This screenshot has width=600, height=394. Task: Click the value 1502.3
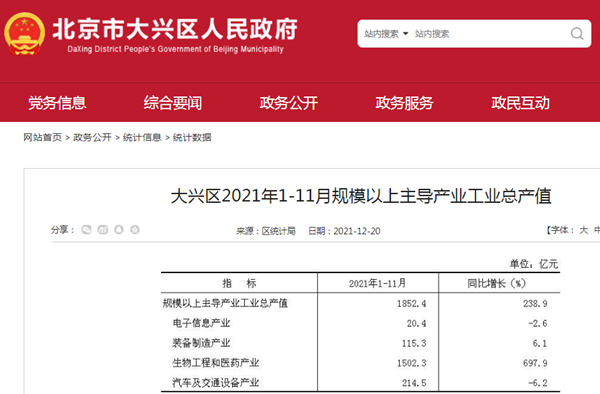(411, 363)
